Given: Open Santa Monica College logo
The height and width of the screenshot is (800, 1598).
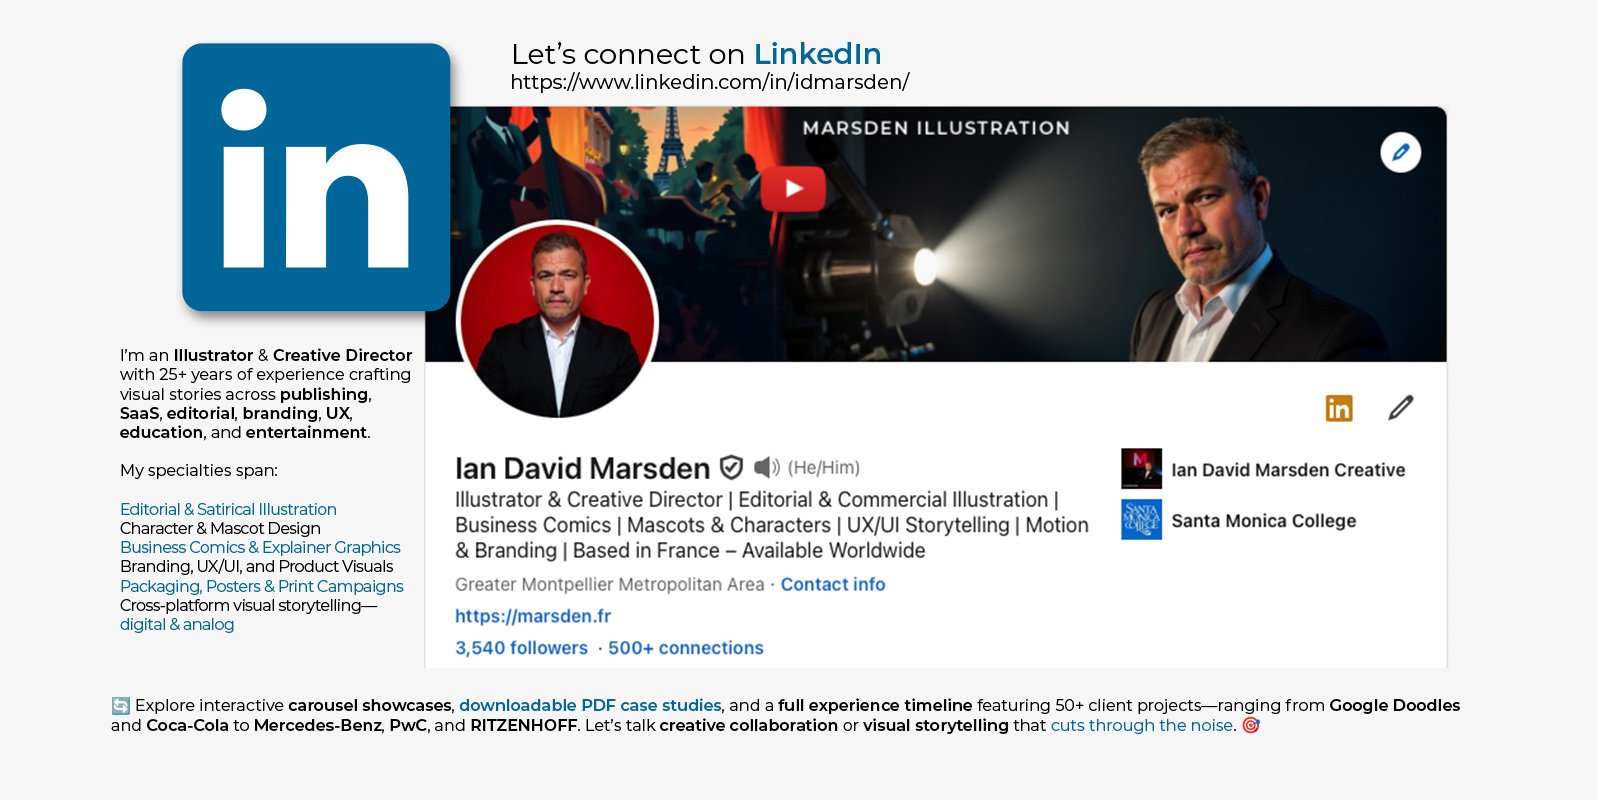Looking at the screenshot, I should pos(1141,519).
